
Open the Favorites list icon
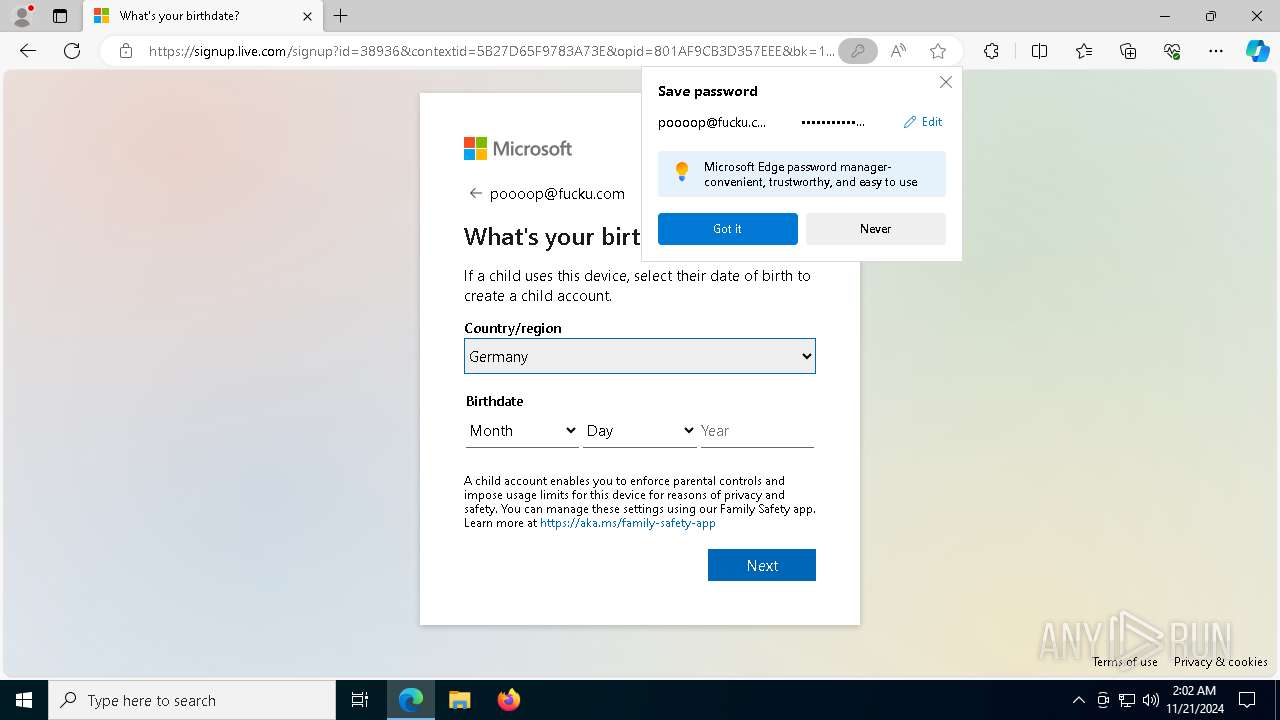[1084, 51]
